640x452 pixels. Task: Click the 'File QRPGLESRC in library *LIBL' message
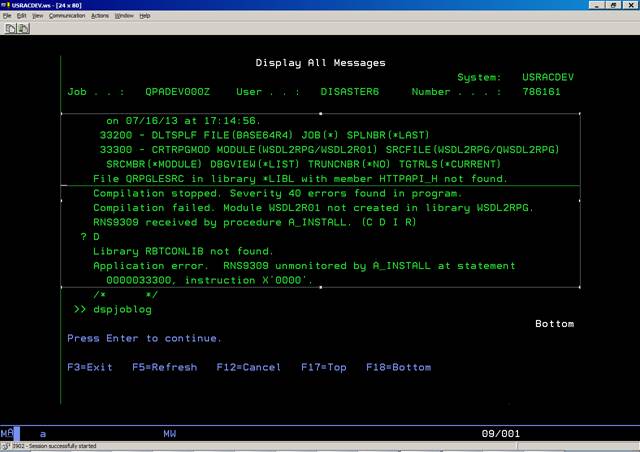300,179
